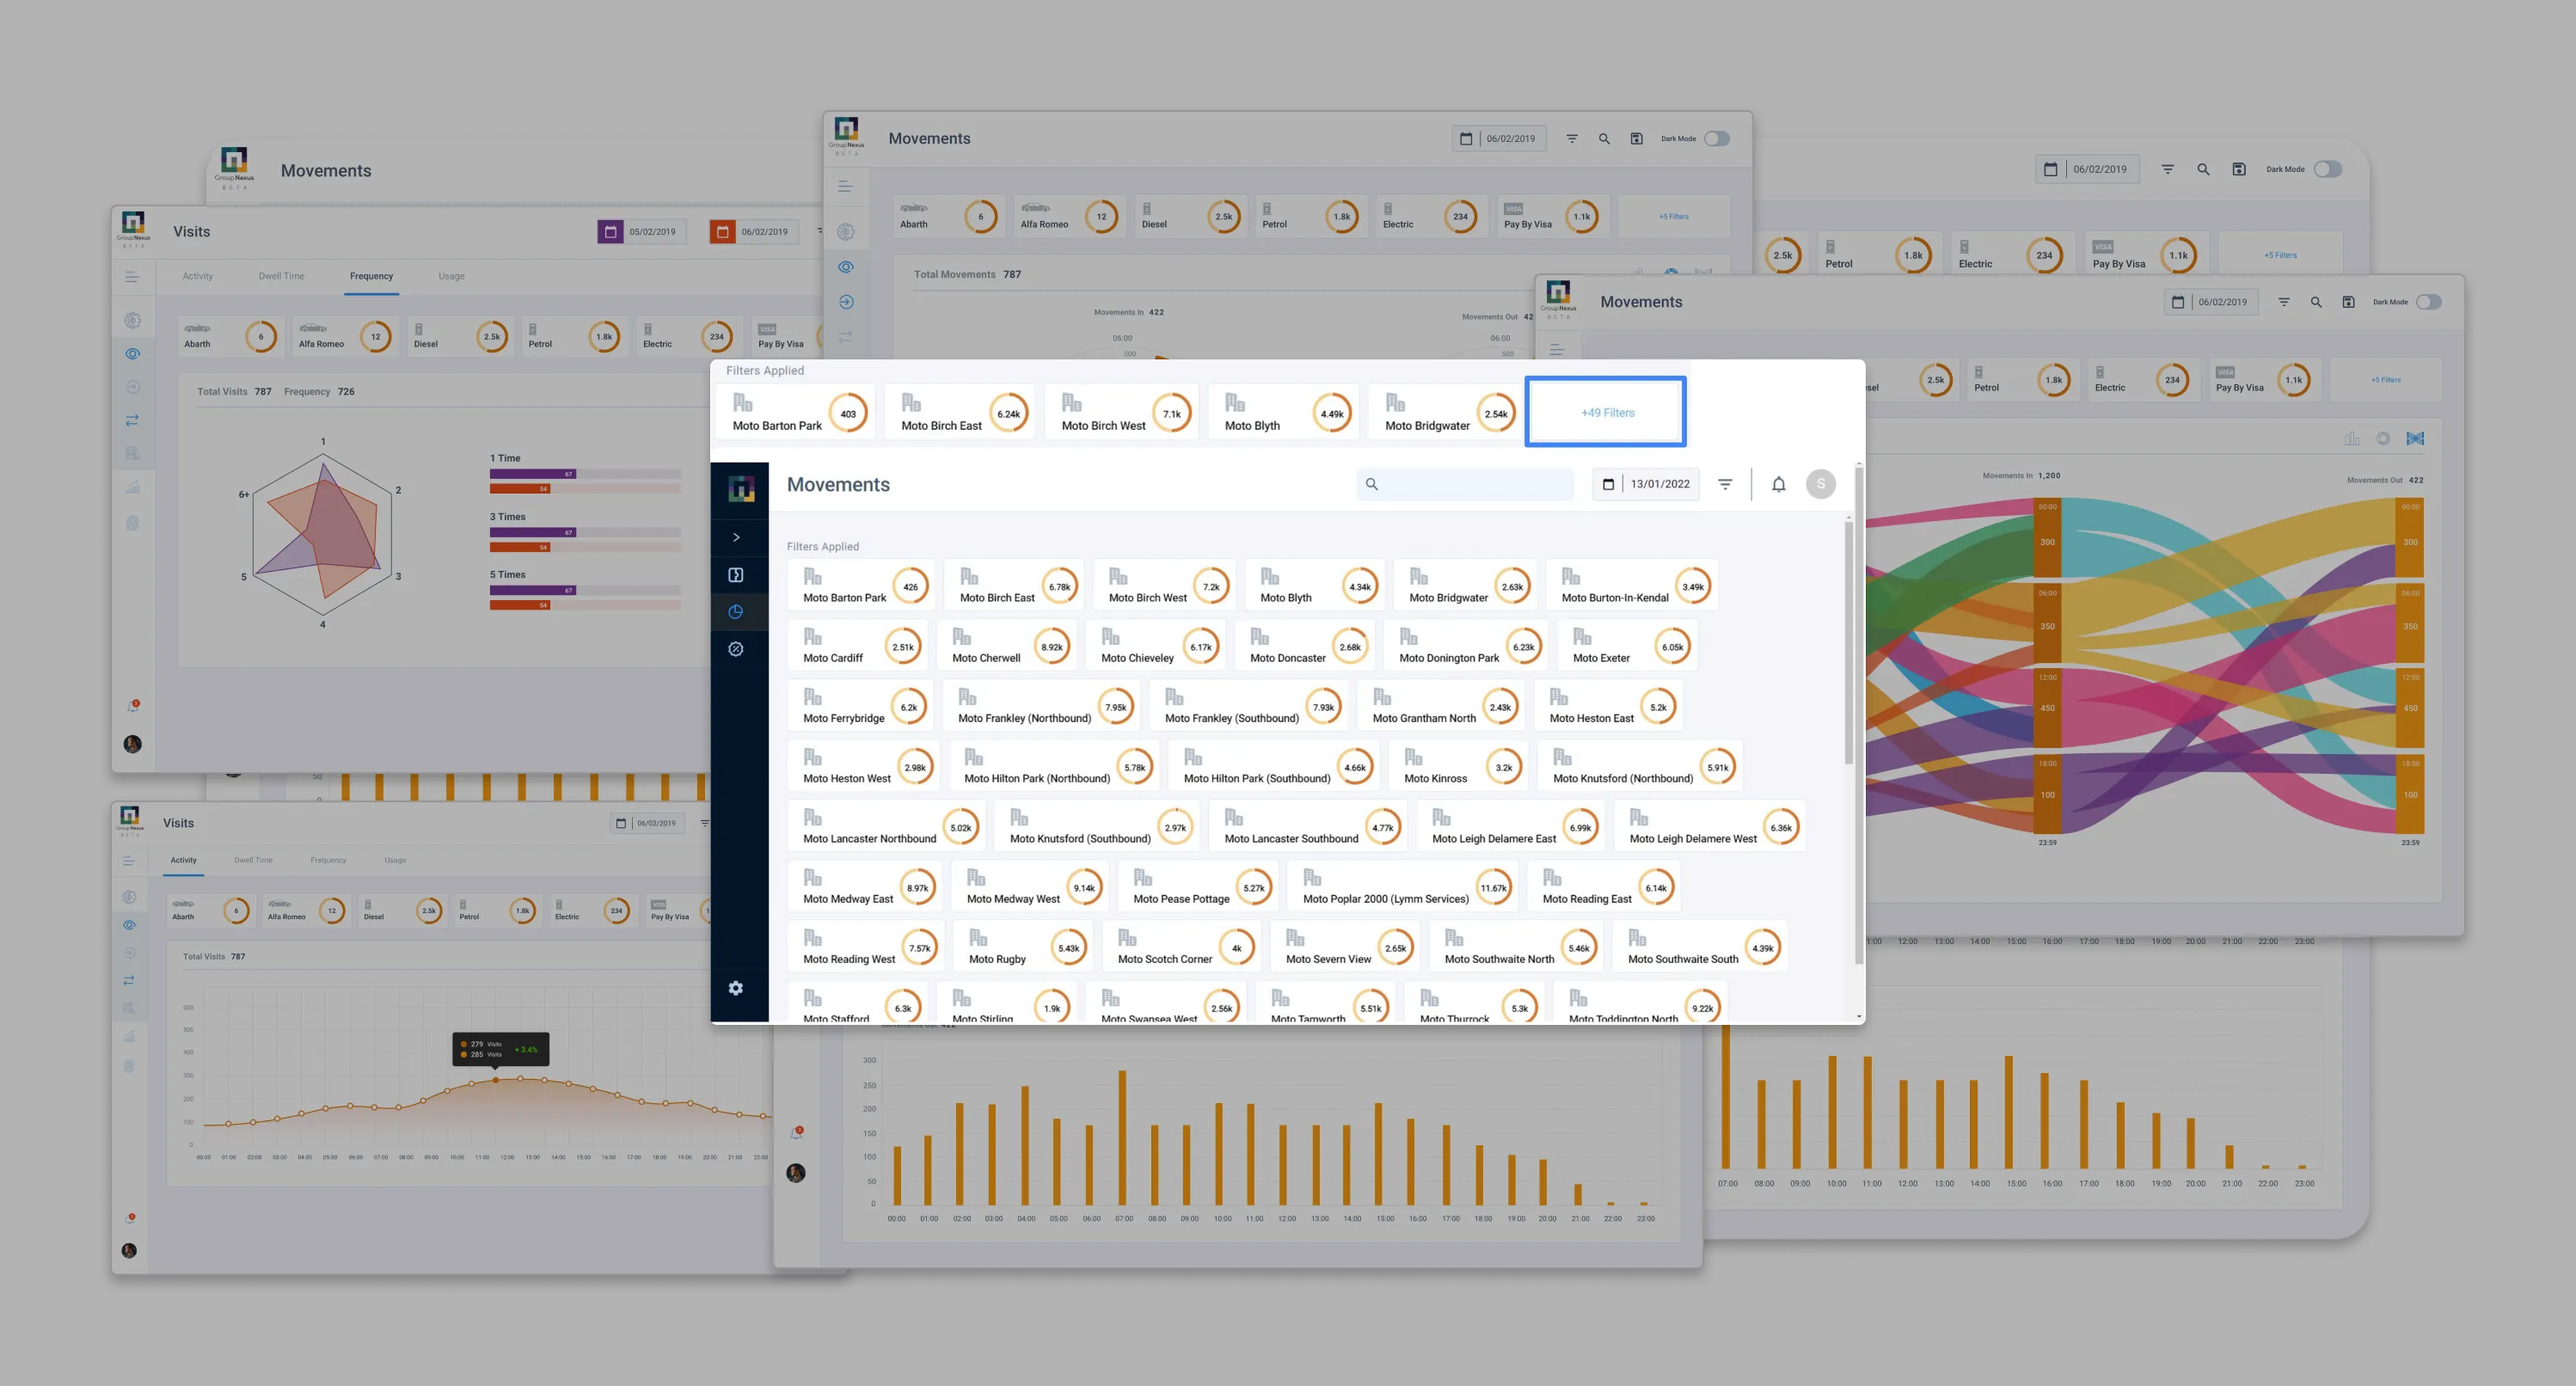Open the 06/02/2019 date picker in the lower Visits window
2576x1386 pixels.
click(647, 823)
